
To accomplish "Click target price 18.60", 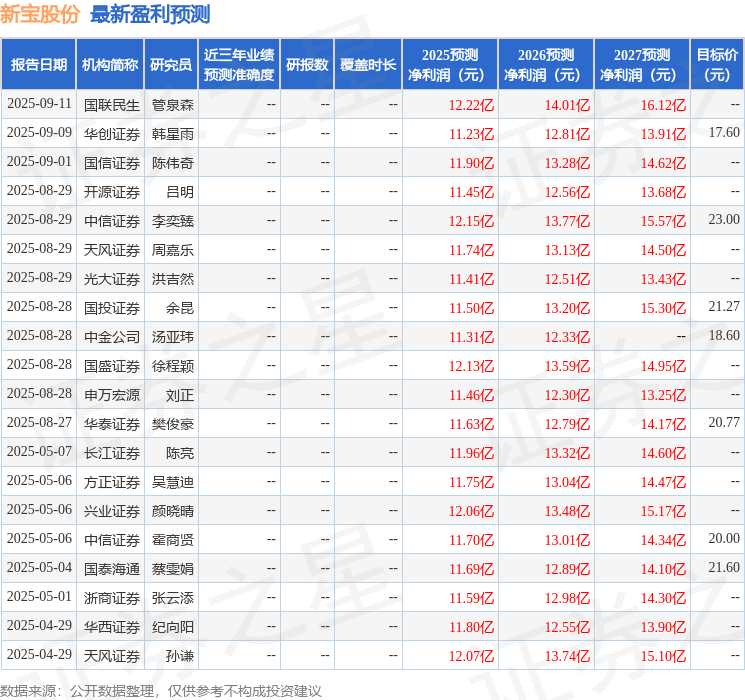I will coord(724,335).
